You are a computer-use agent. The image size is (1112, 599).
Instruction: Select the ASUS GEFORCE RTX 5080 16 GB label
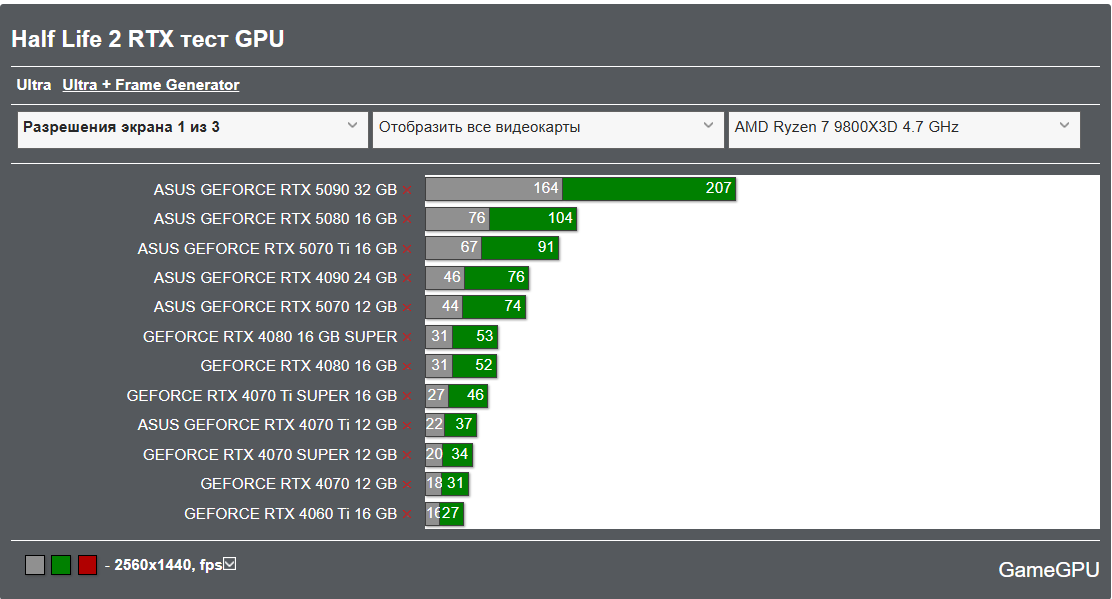(275, 219)
